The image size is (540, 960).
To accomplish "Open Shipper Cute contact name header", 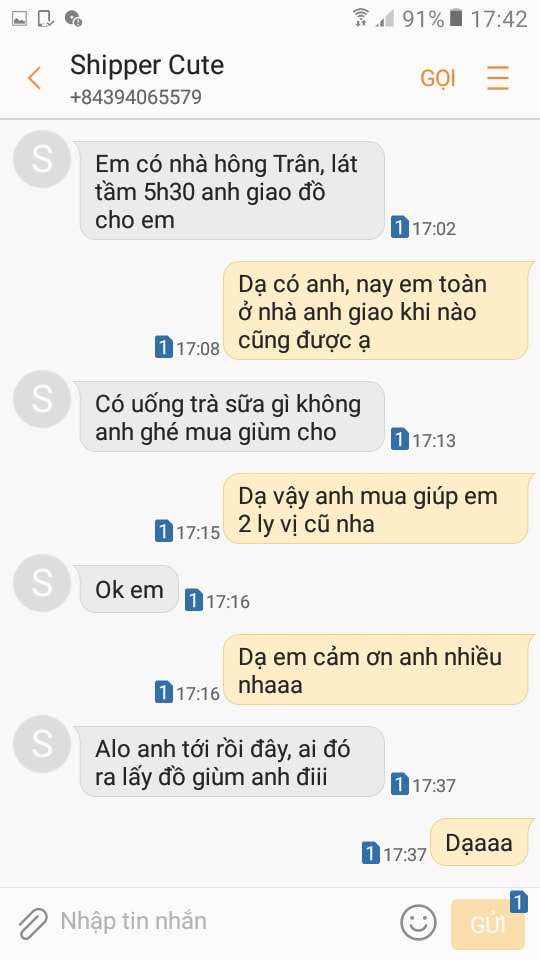I will tap(147, 65).
